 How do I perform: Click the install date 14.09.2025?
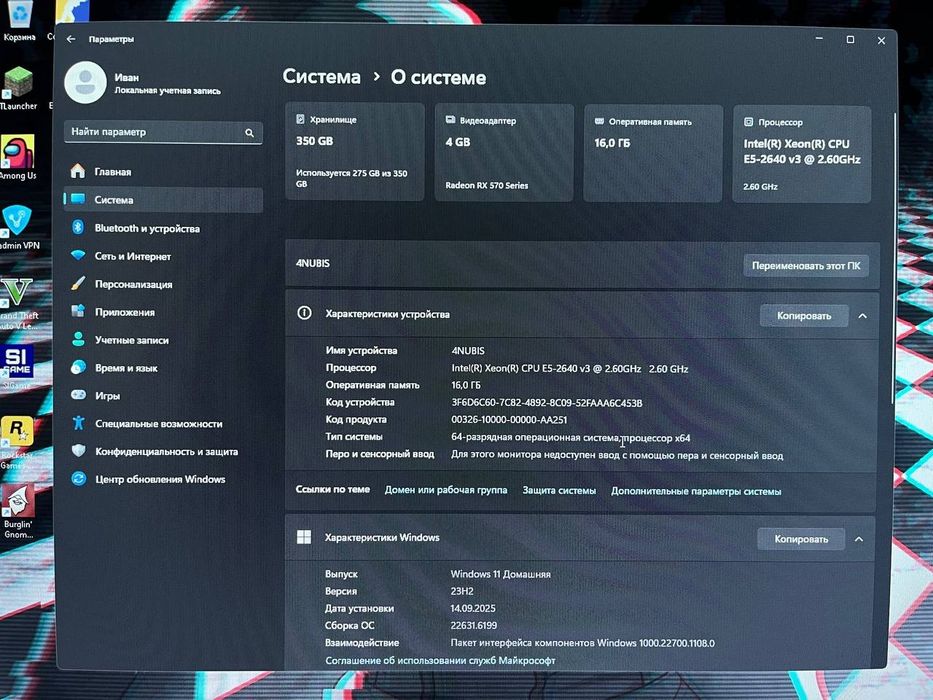pos(473,608)
